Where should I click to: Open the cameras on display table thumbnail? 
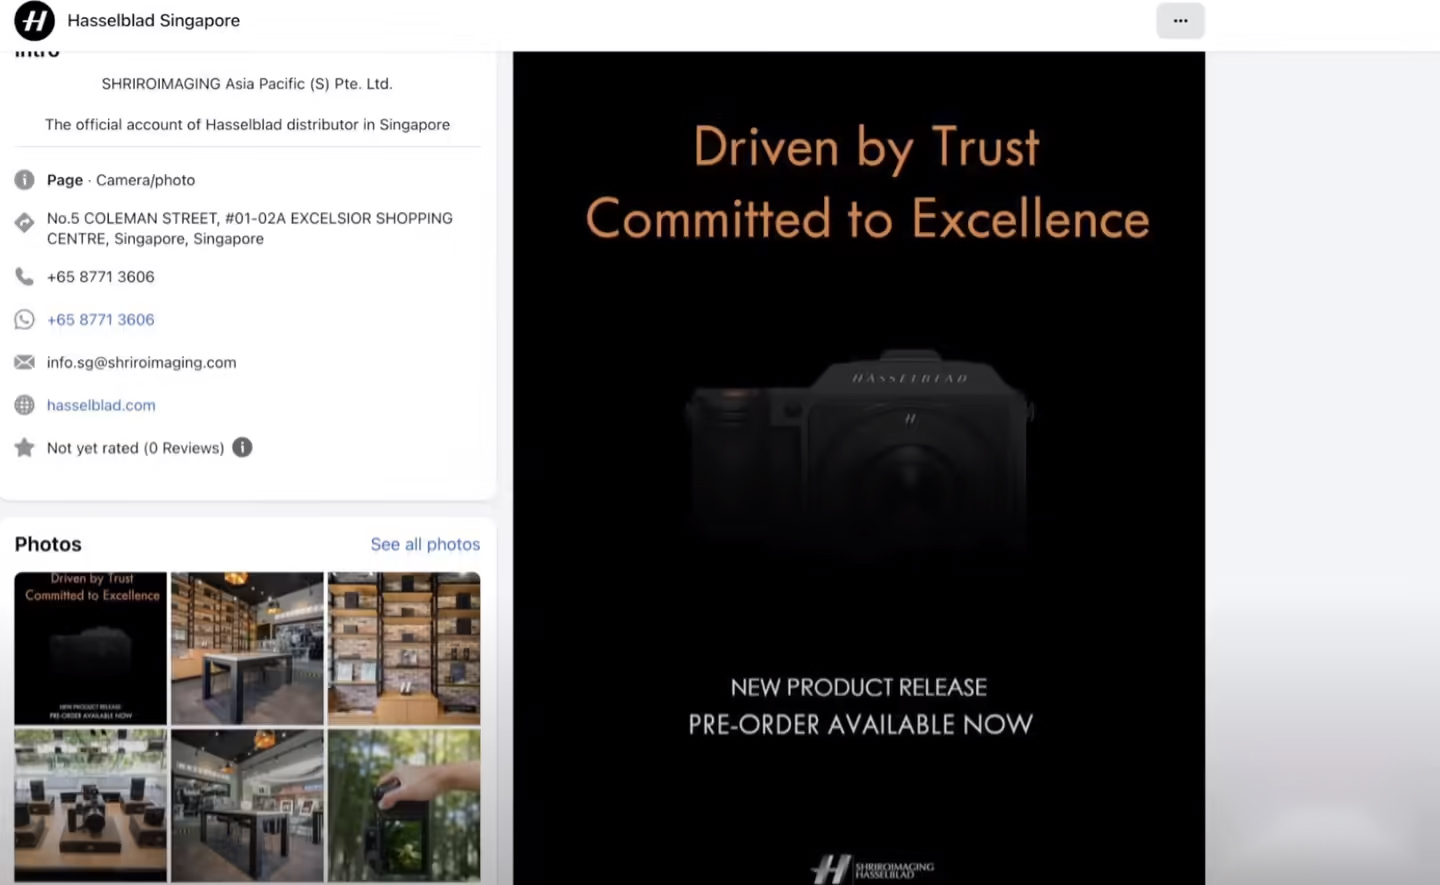click(91, 805)
